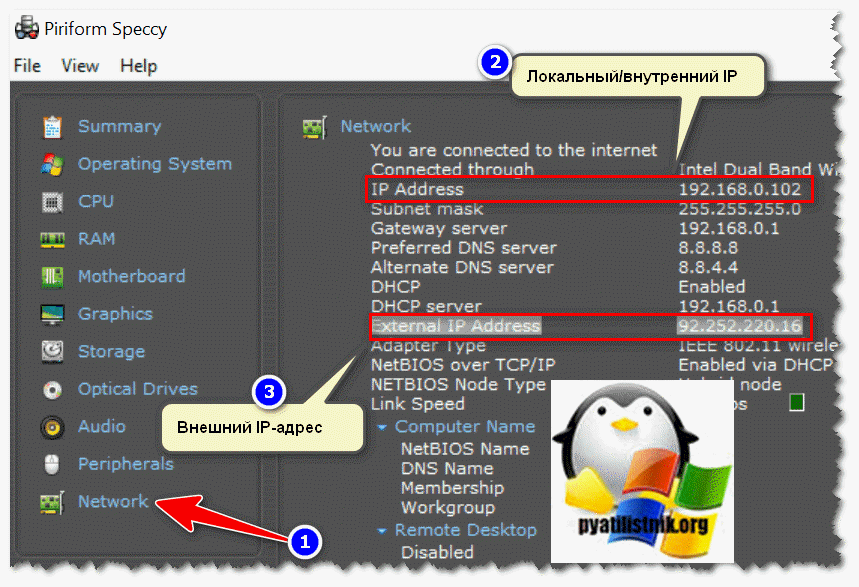Collapse the Remote Desktop section

click(383, 531)
